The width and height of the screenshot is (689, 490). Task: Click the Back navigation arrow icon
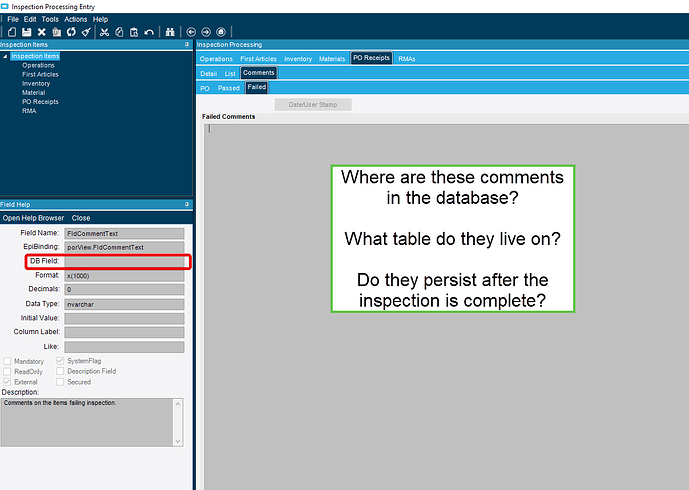click(x=191, y=32)
